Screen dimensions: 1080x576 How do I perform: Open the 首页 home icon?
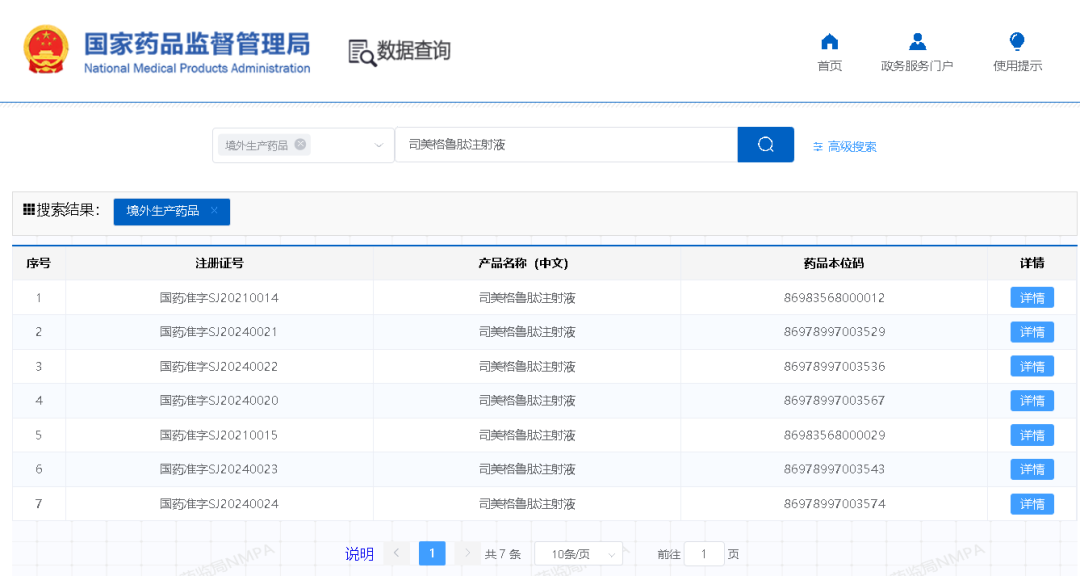(x=829, y=42)
